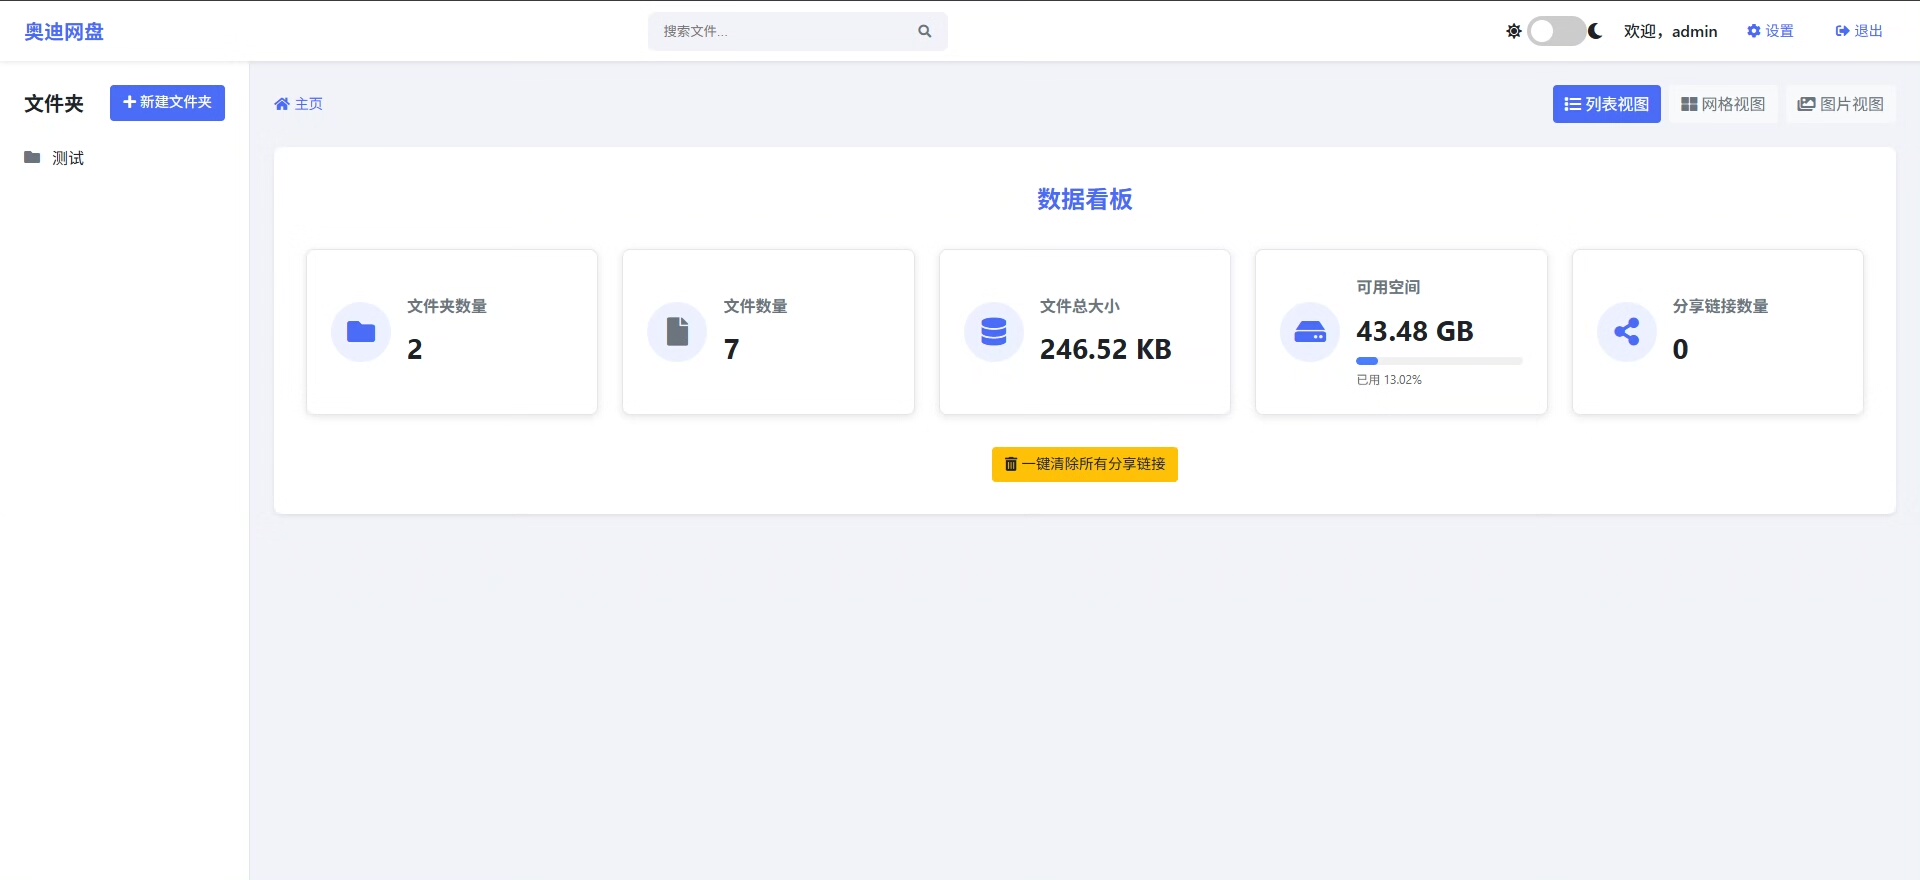Switch to 网格视图 grid view
1920x880 pixels.
[1723, 104]
